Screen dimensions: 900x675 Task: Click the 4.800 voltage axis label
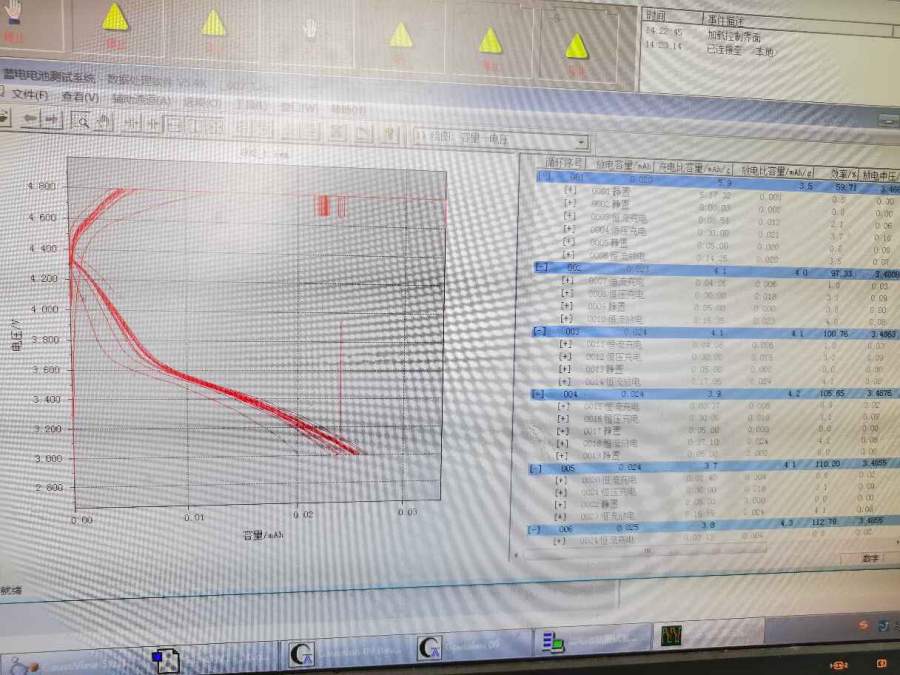click(43, 186)
